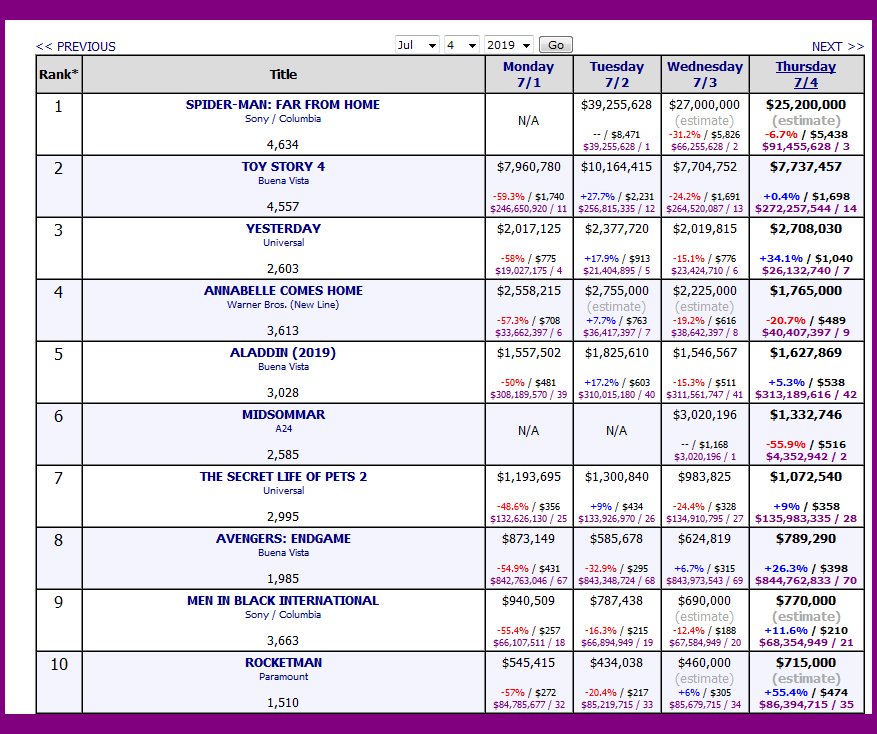View The Secret Life of Pets 2
The image size is (877, 734).
283,476
